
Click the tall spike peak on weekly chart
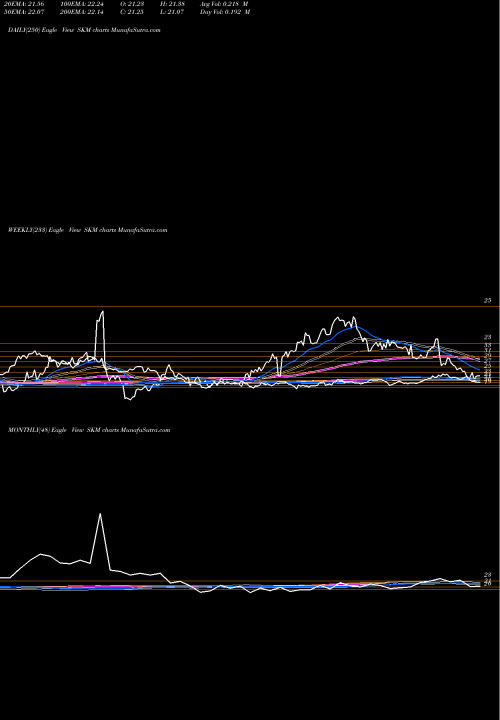102,312
